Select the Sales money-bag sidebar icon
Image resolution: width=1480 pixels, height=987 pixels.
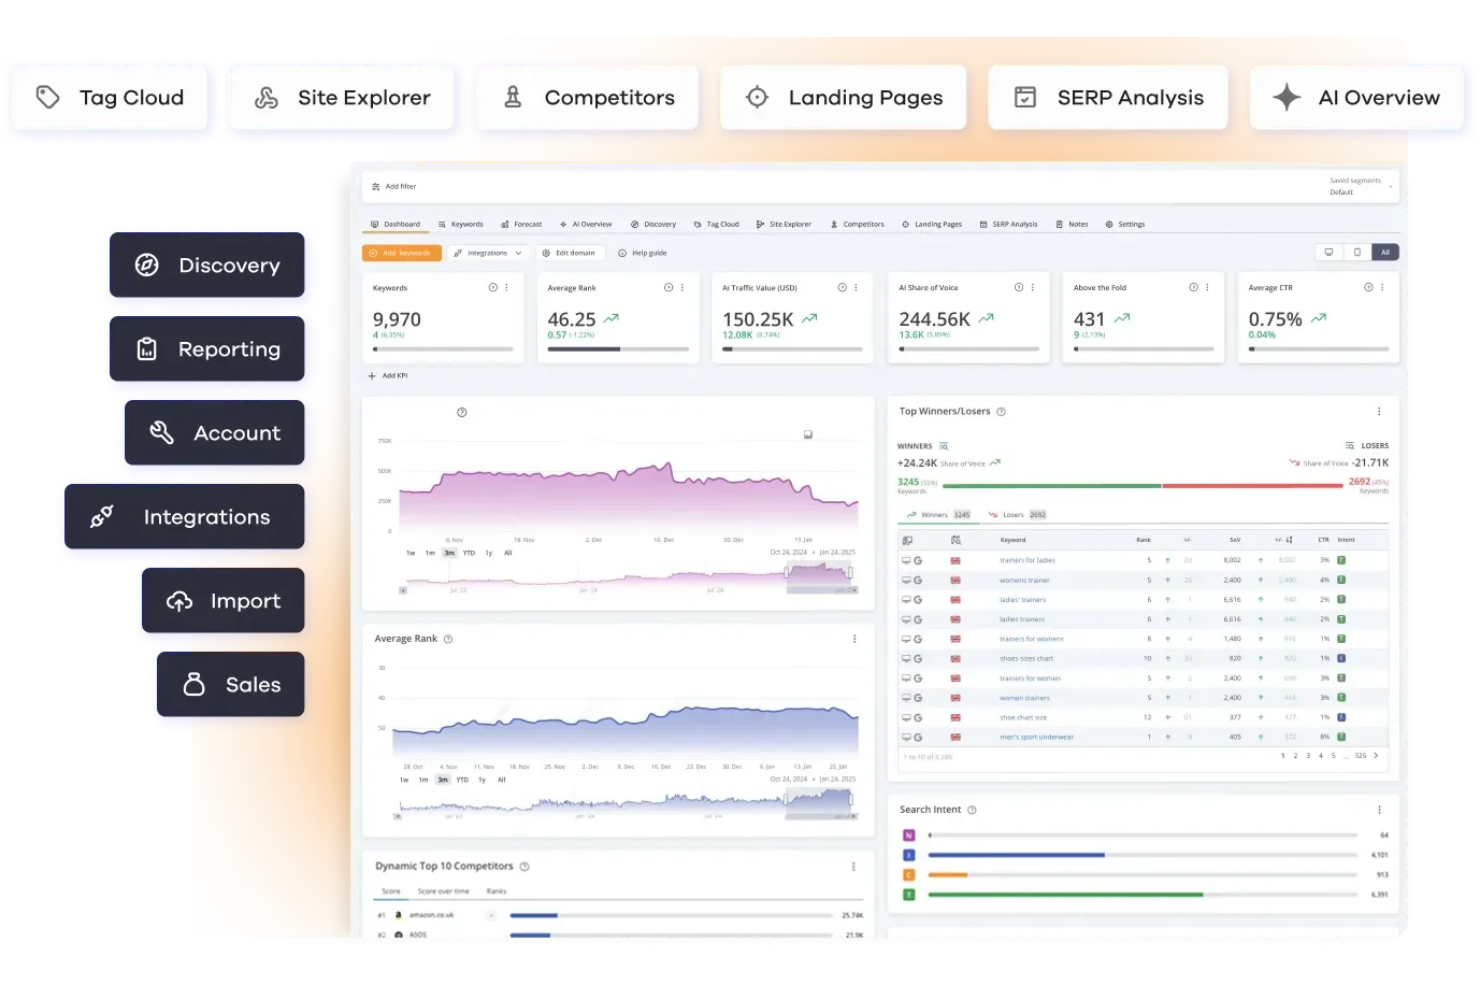tap(194, 684)
